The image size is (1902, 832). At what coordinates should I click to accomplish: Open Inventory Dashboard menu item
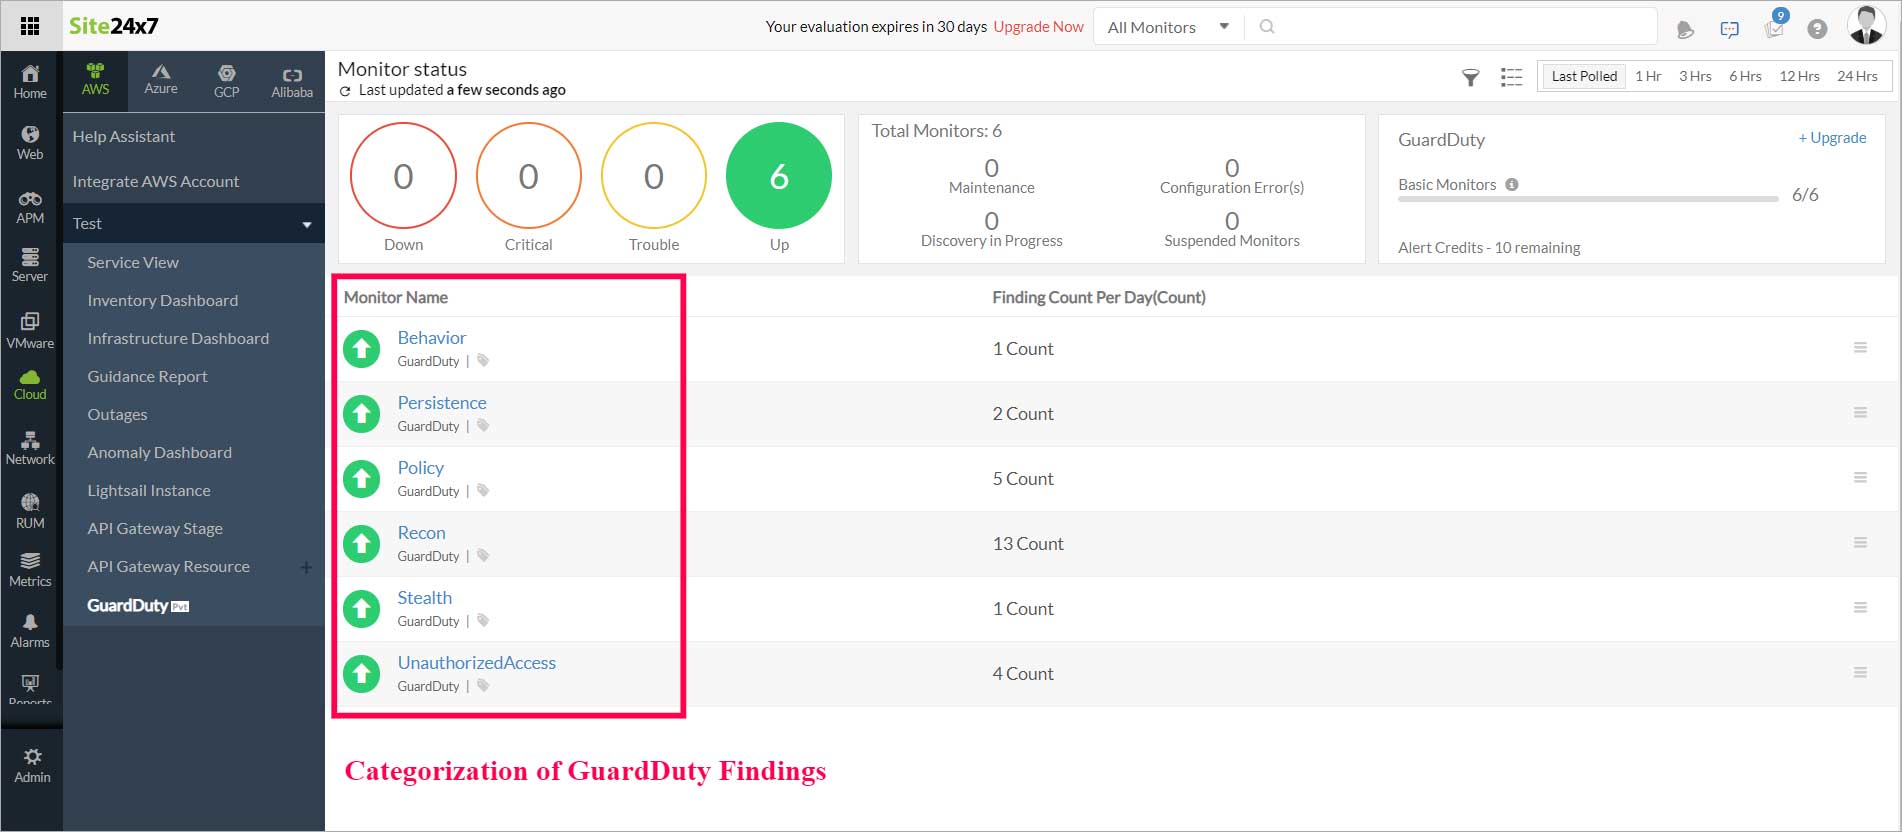tap(162, 300)
